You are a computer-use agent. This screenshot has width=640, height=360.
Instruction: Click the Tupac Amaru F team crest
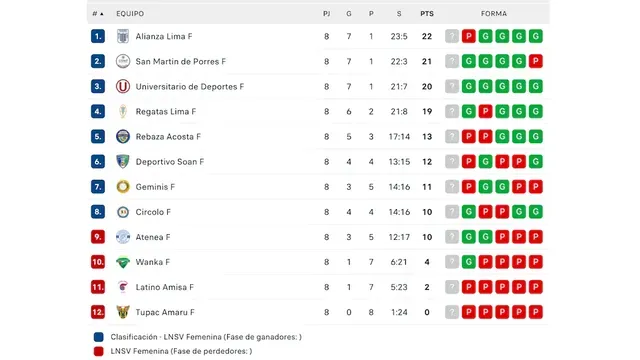(x=123, y=312)
